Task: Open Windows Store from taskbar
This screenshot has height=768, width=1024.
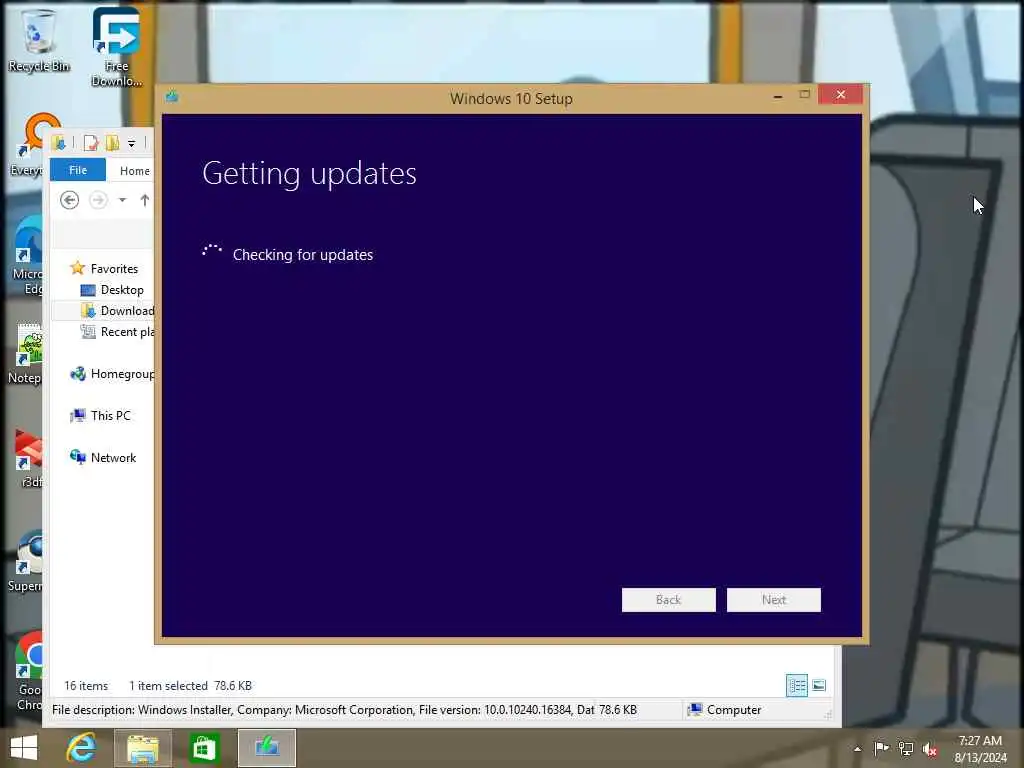Action: coord(204,748)
